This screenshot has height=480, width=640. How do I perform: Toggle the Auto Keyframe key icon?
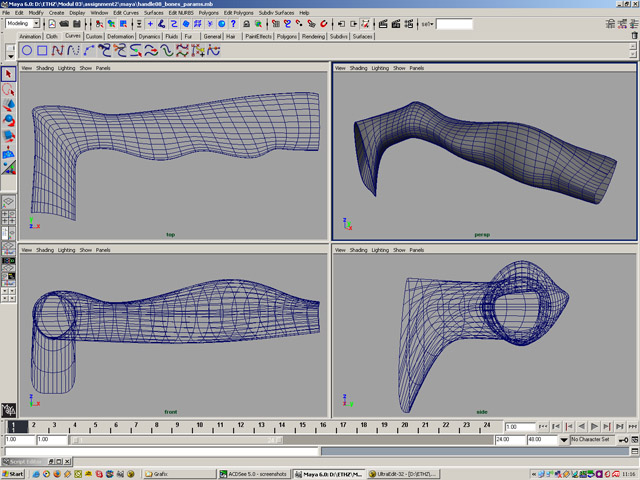[x=624, y=440]
